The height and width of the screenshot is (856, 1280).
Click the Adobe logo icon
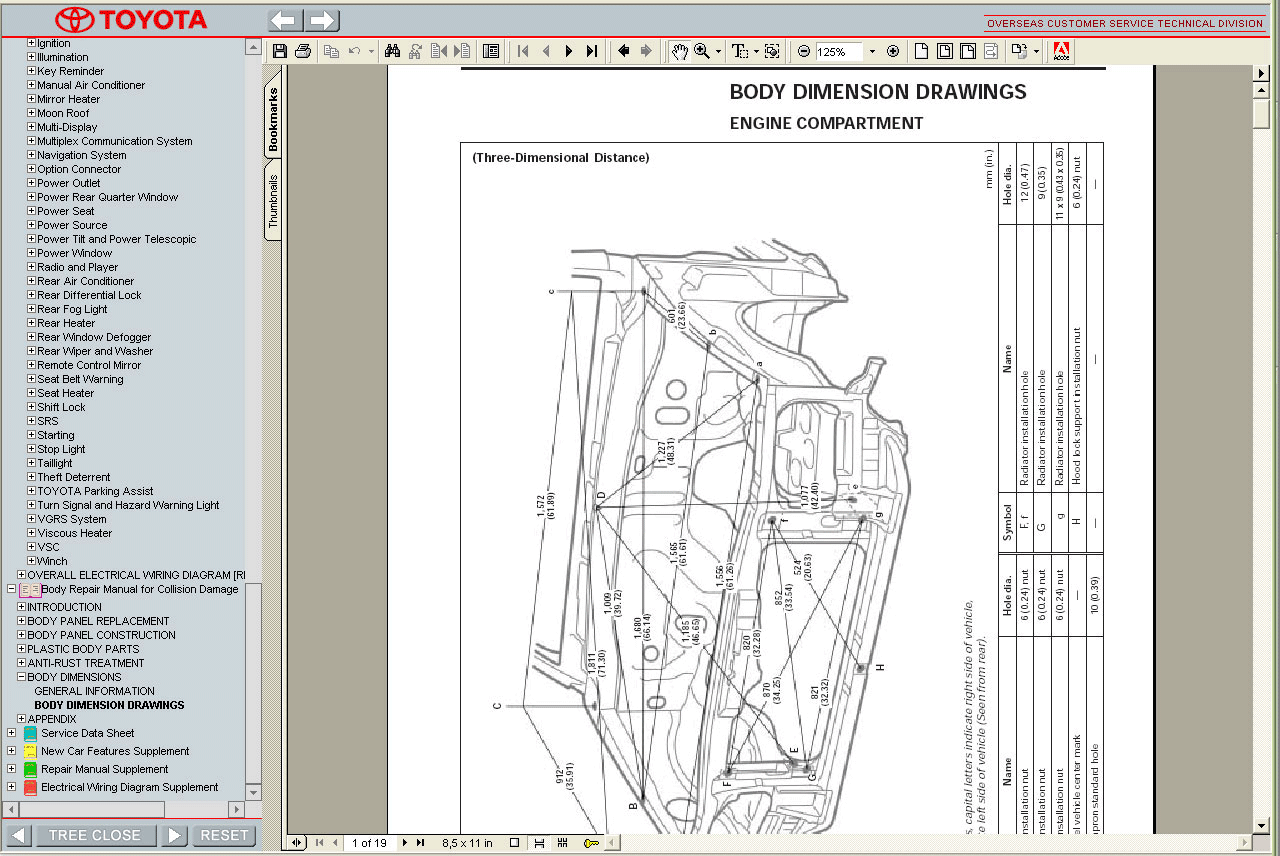pos(1061,51)
